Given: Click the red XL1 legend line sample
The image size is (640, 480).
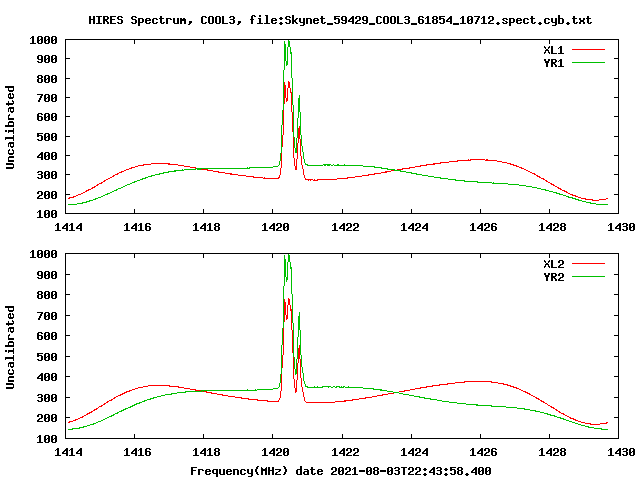Looking at the screenshot, I should (588, 50).
